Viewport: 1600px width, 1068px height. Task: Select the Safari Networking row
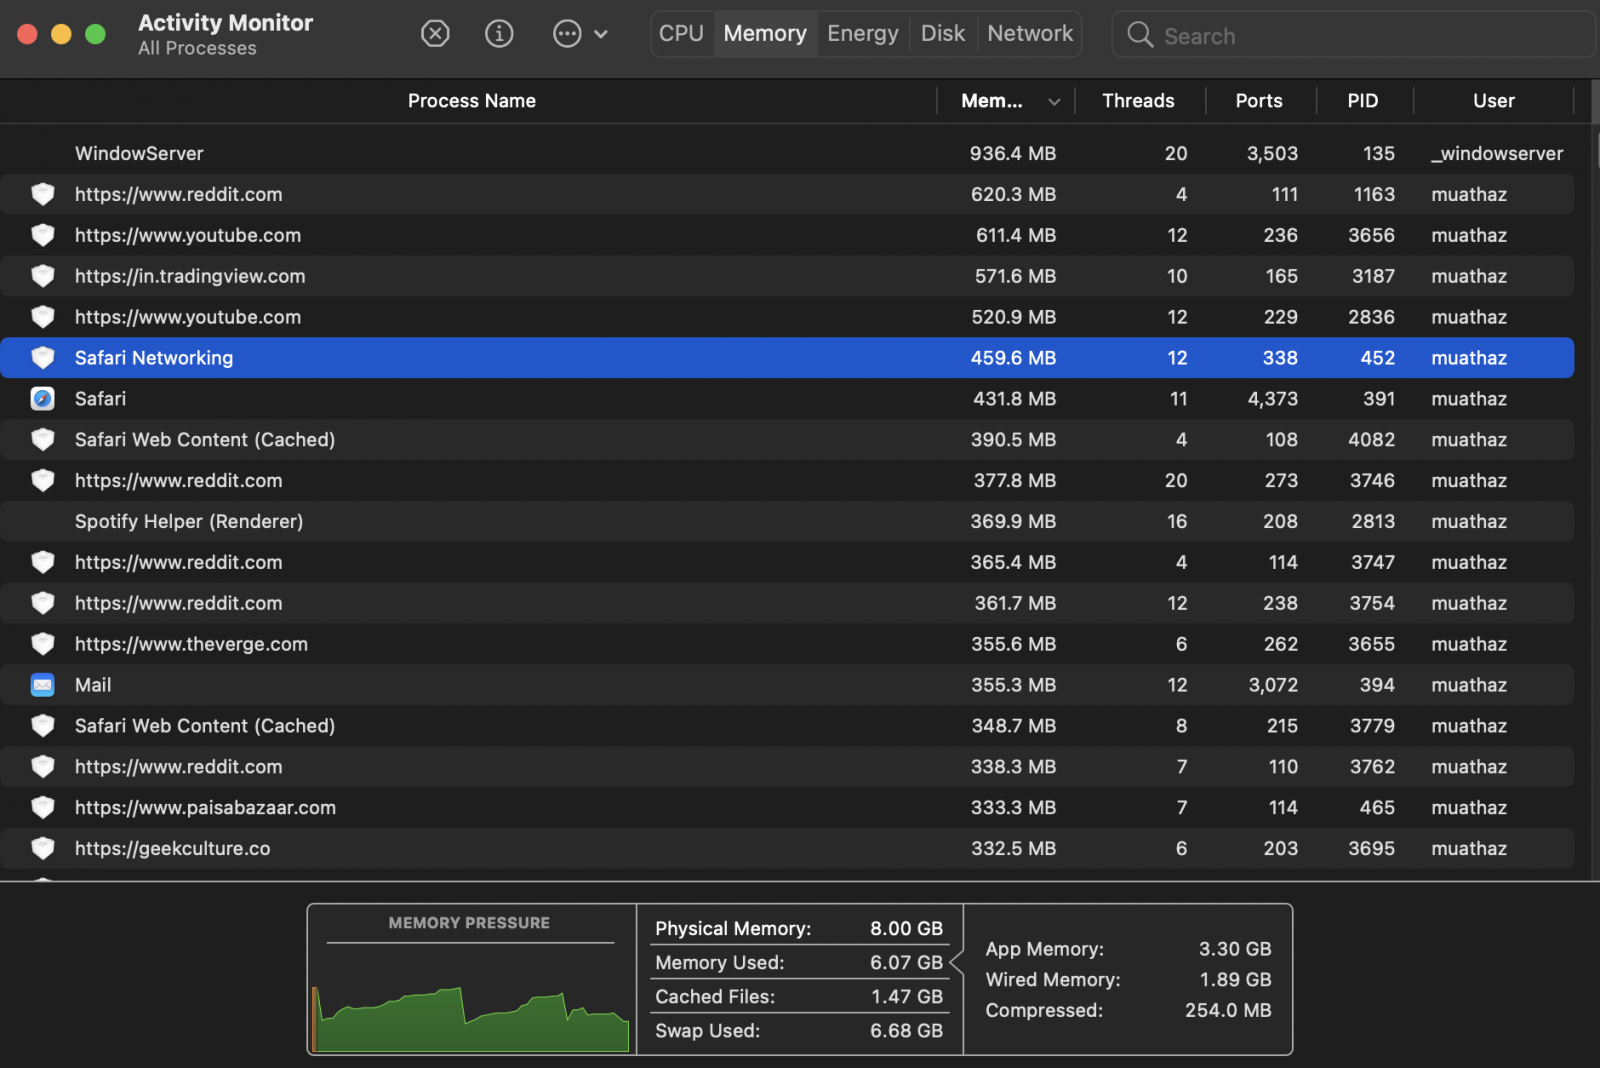(x=787, y=358)
